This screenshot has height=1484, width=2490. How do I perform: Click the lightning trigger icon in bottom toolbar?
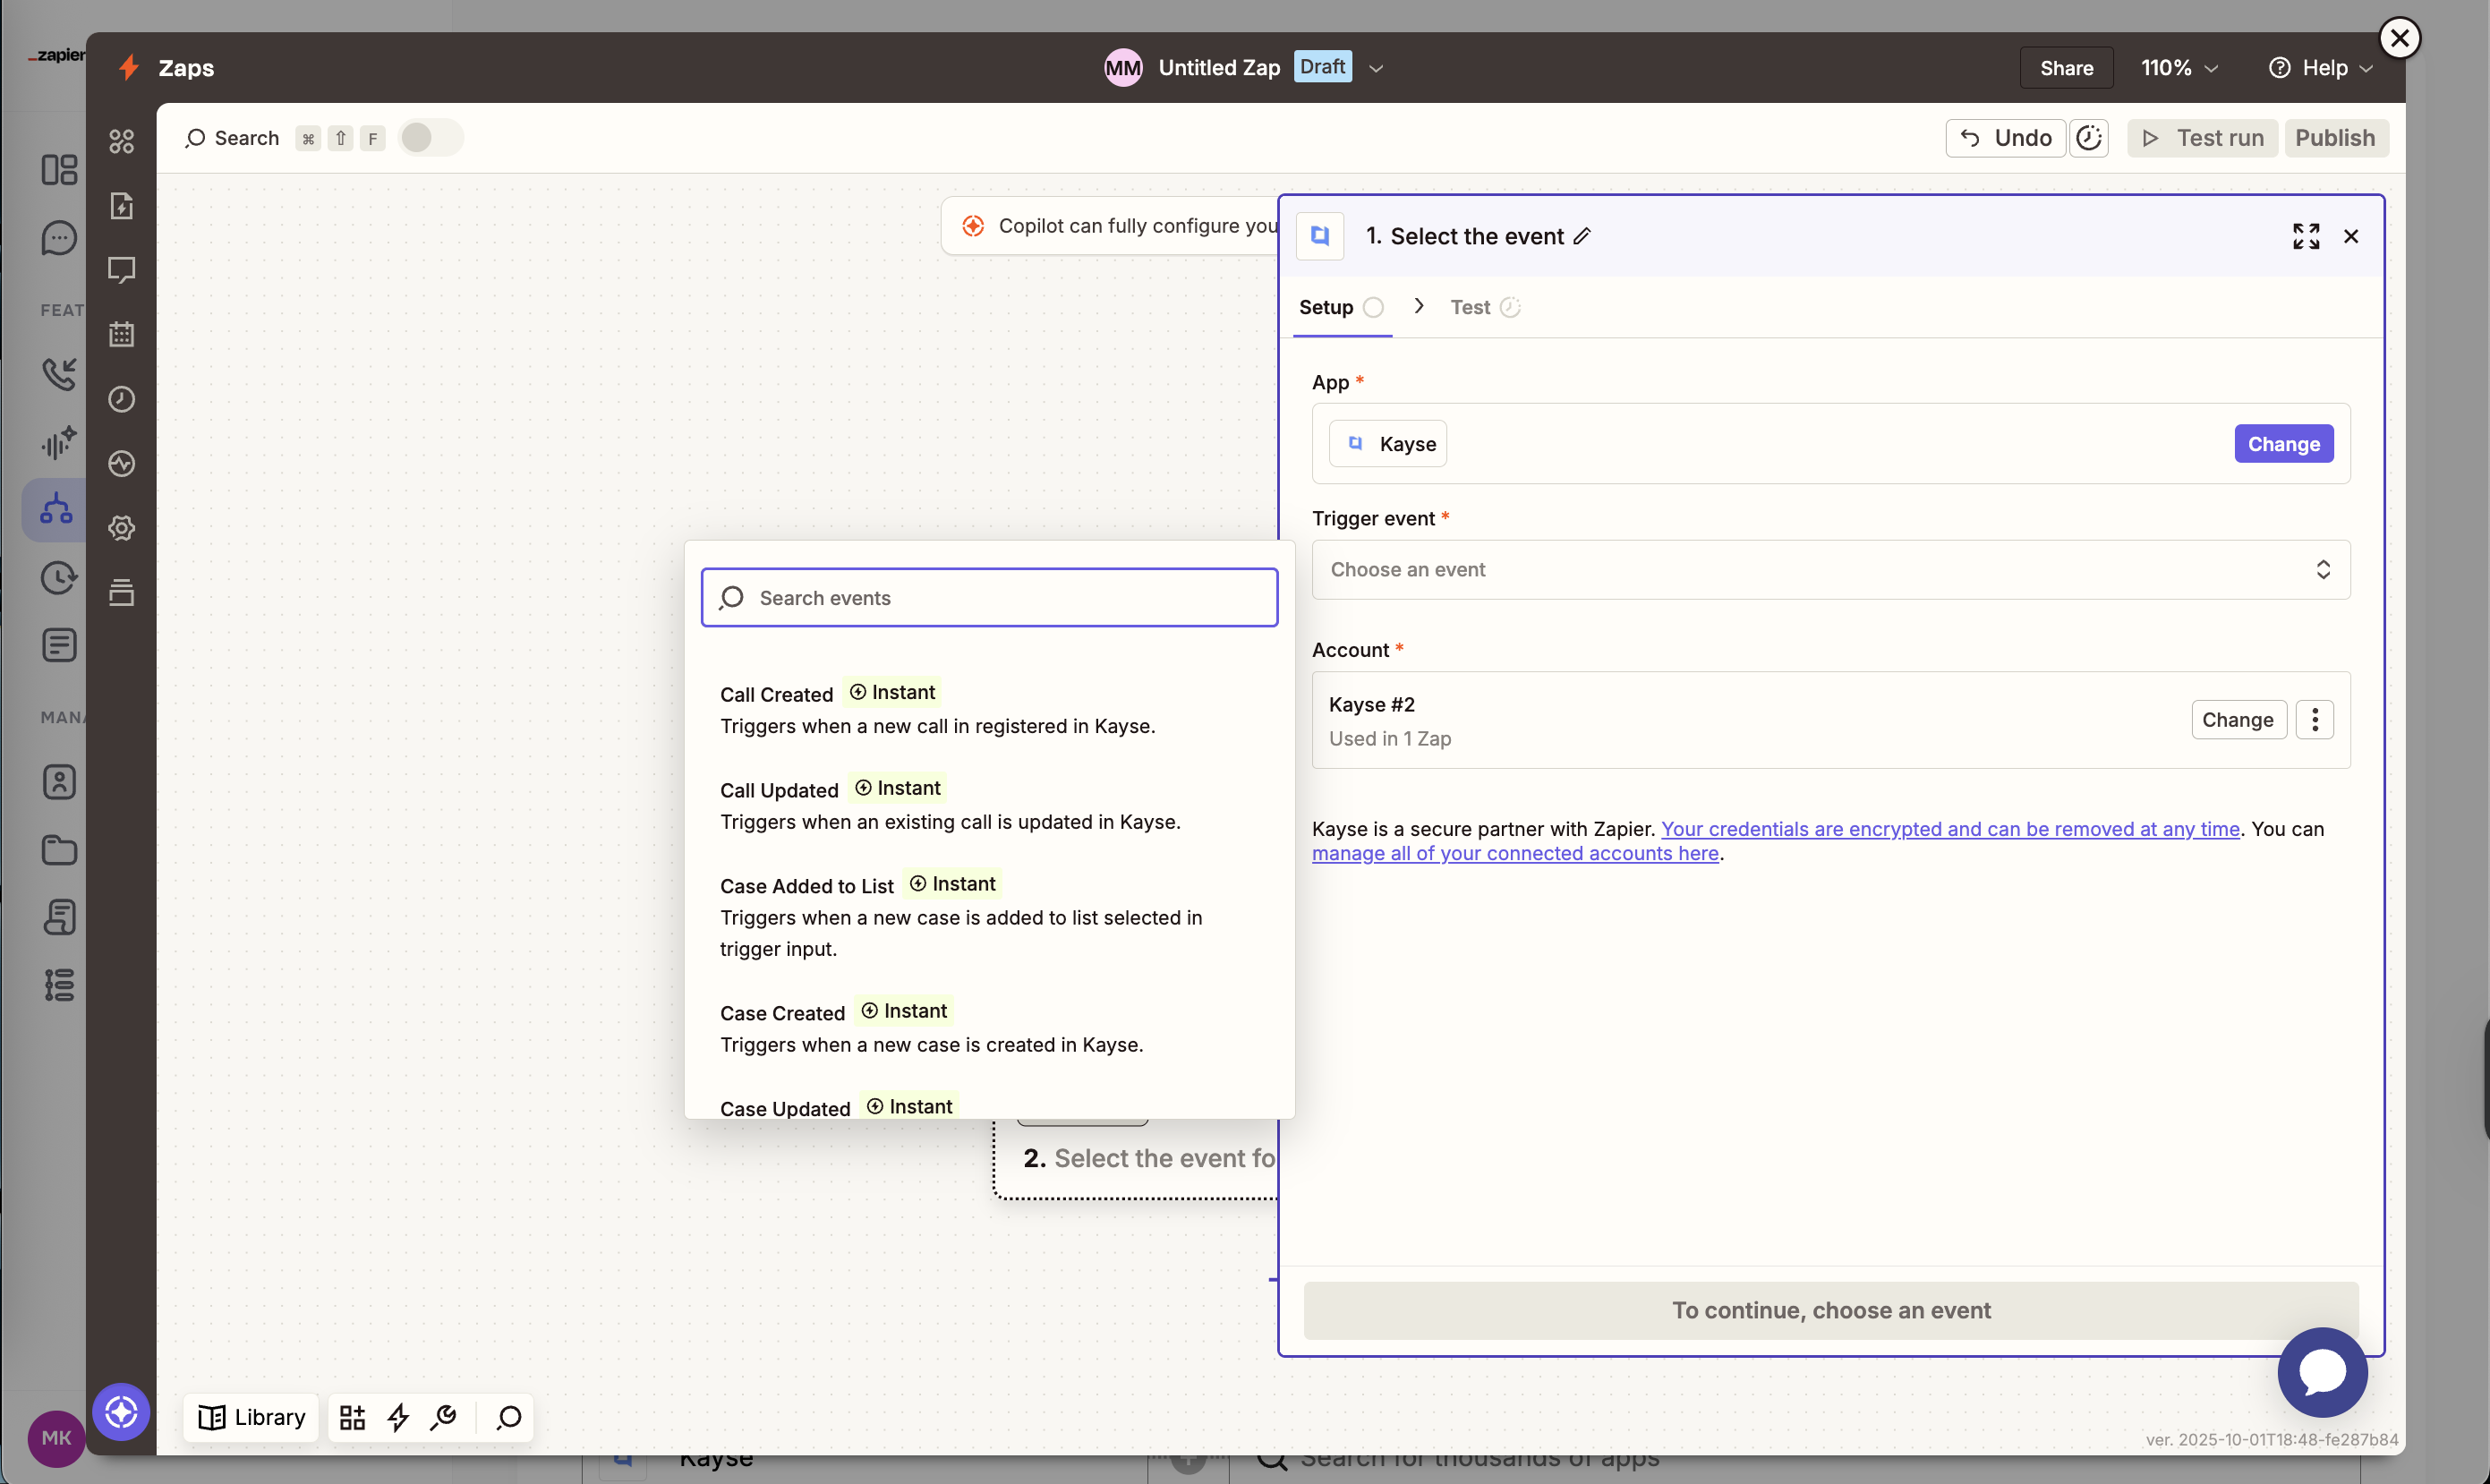398,1418
